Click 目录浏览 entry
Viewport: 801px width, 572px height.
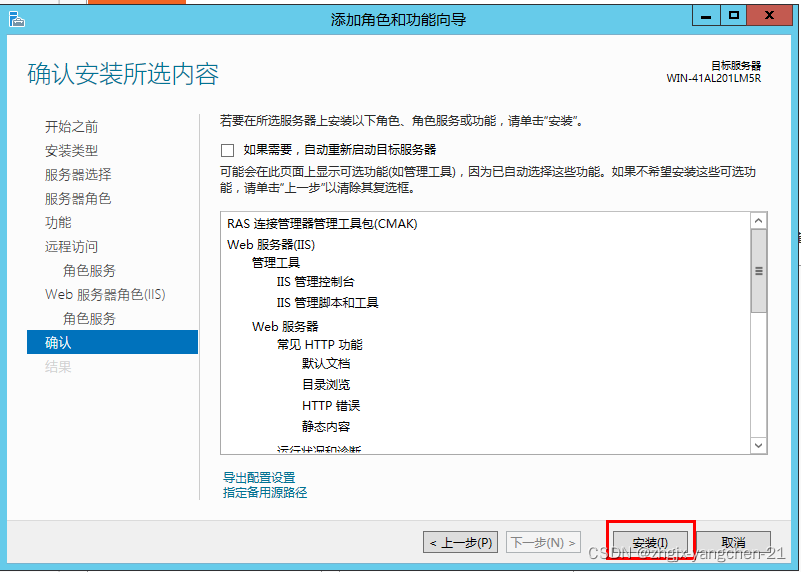(326, 385)
